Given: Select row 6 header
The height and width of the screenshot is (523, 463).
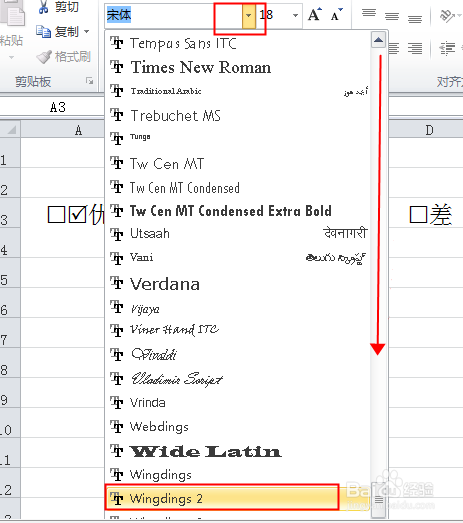Looking at the screenshot, I should coord(10,303).
